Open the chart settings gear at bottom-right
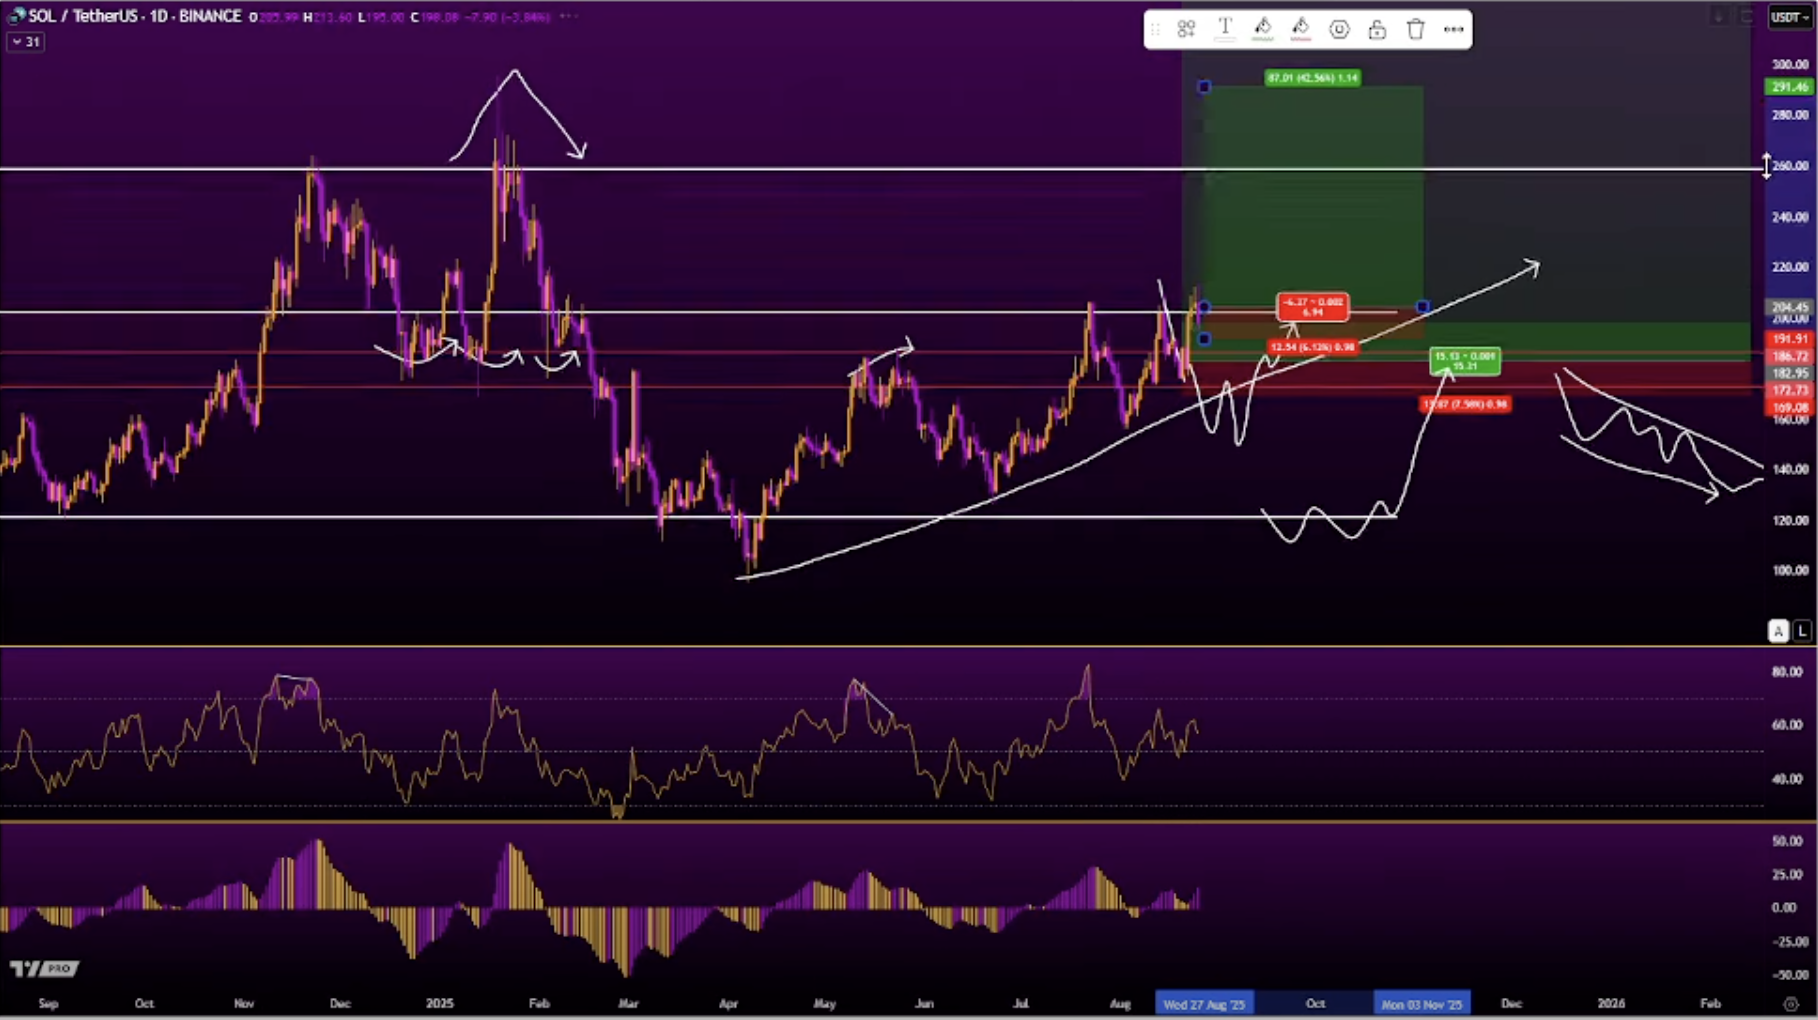 click(1790, 1003)
